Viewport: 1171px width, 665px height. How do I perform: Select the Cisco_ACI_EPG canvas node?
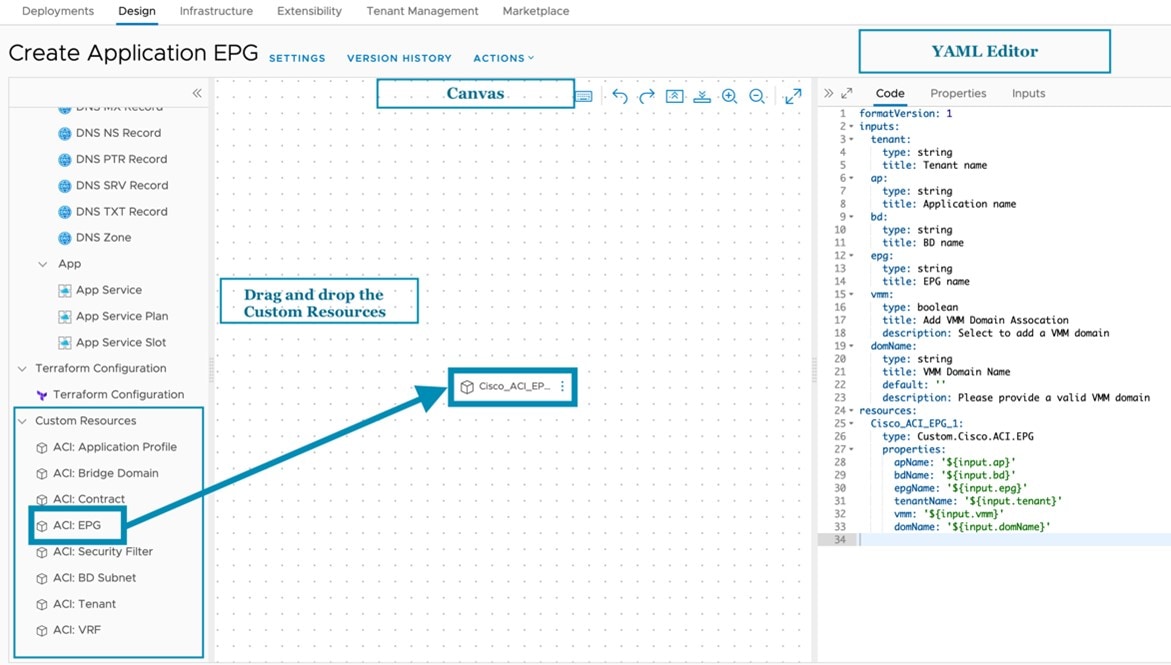(513, 386)
